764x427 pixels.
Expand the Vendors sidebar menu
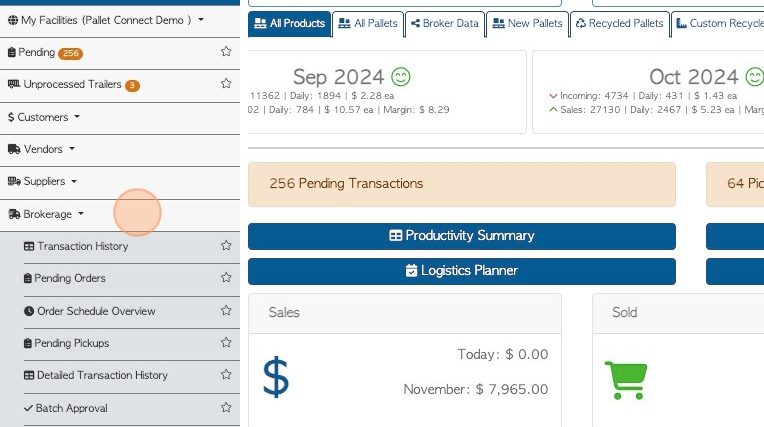pyautogui.click(x=41, y=149)
